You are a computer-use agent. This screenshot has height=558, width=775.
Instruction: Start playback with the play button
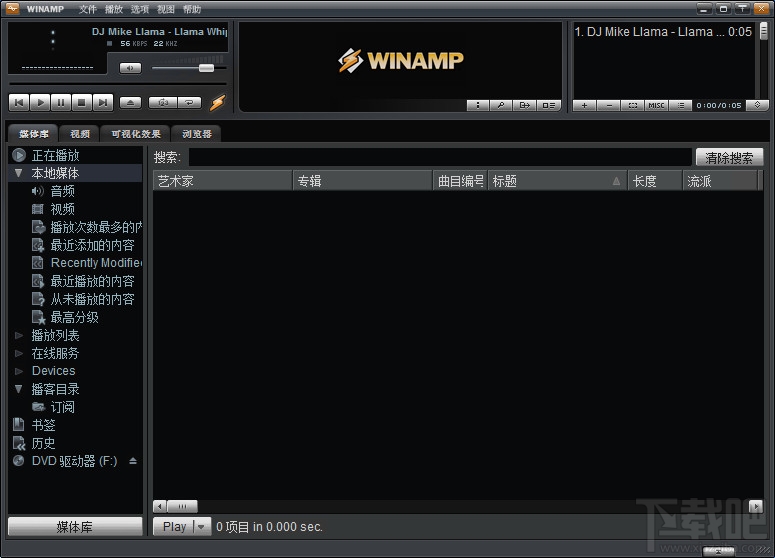tap(40, 102)
